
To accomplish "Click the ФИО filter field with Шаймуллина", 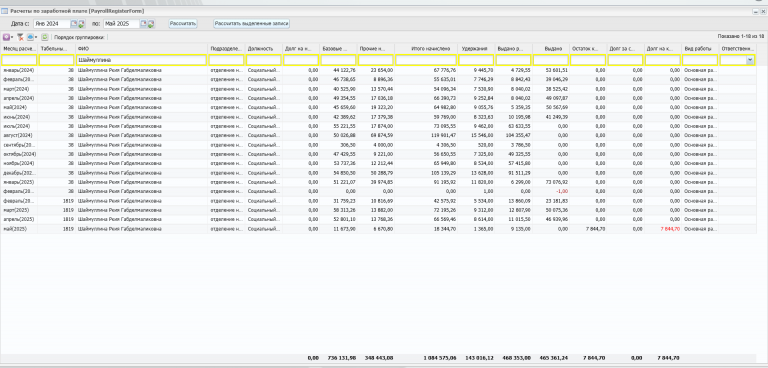I will tap(142, 60).
